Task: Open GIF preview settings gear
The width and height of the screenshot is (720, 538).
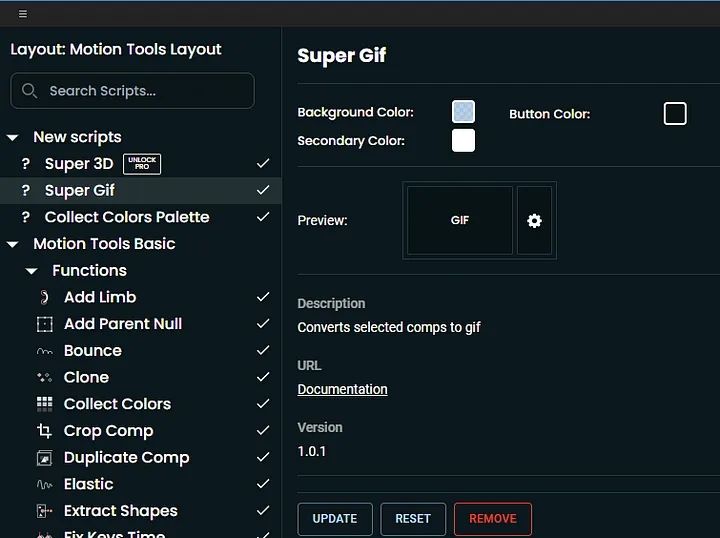Action: click(x=534, y=220)
